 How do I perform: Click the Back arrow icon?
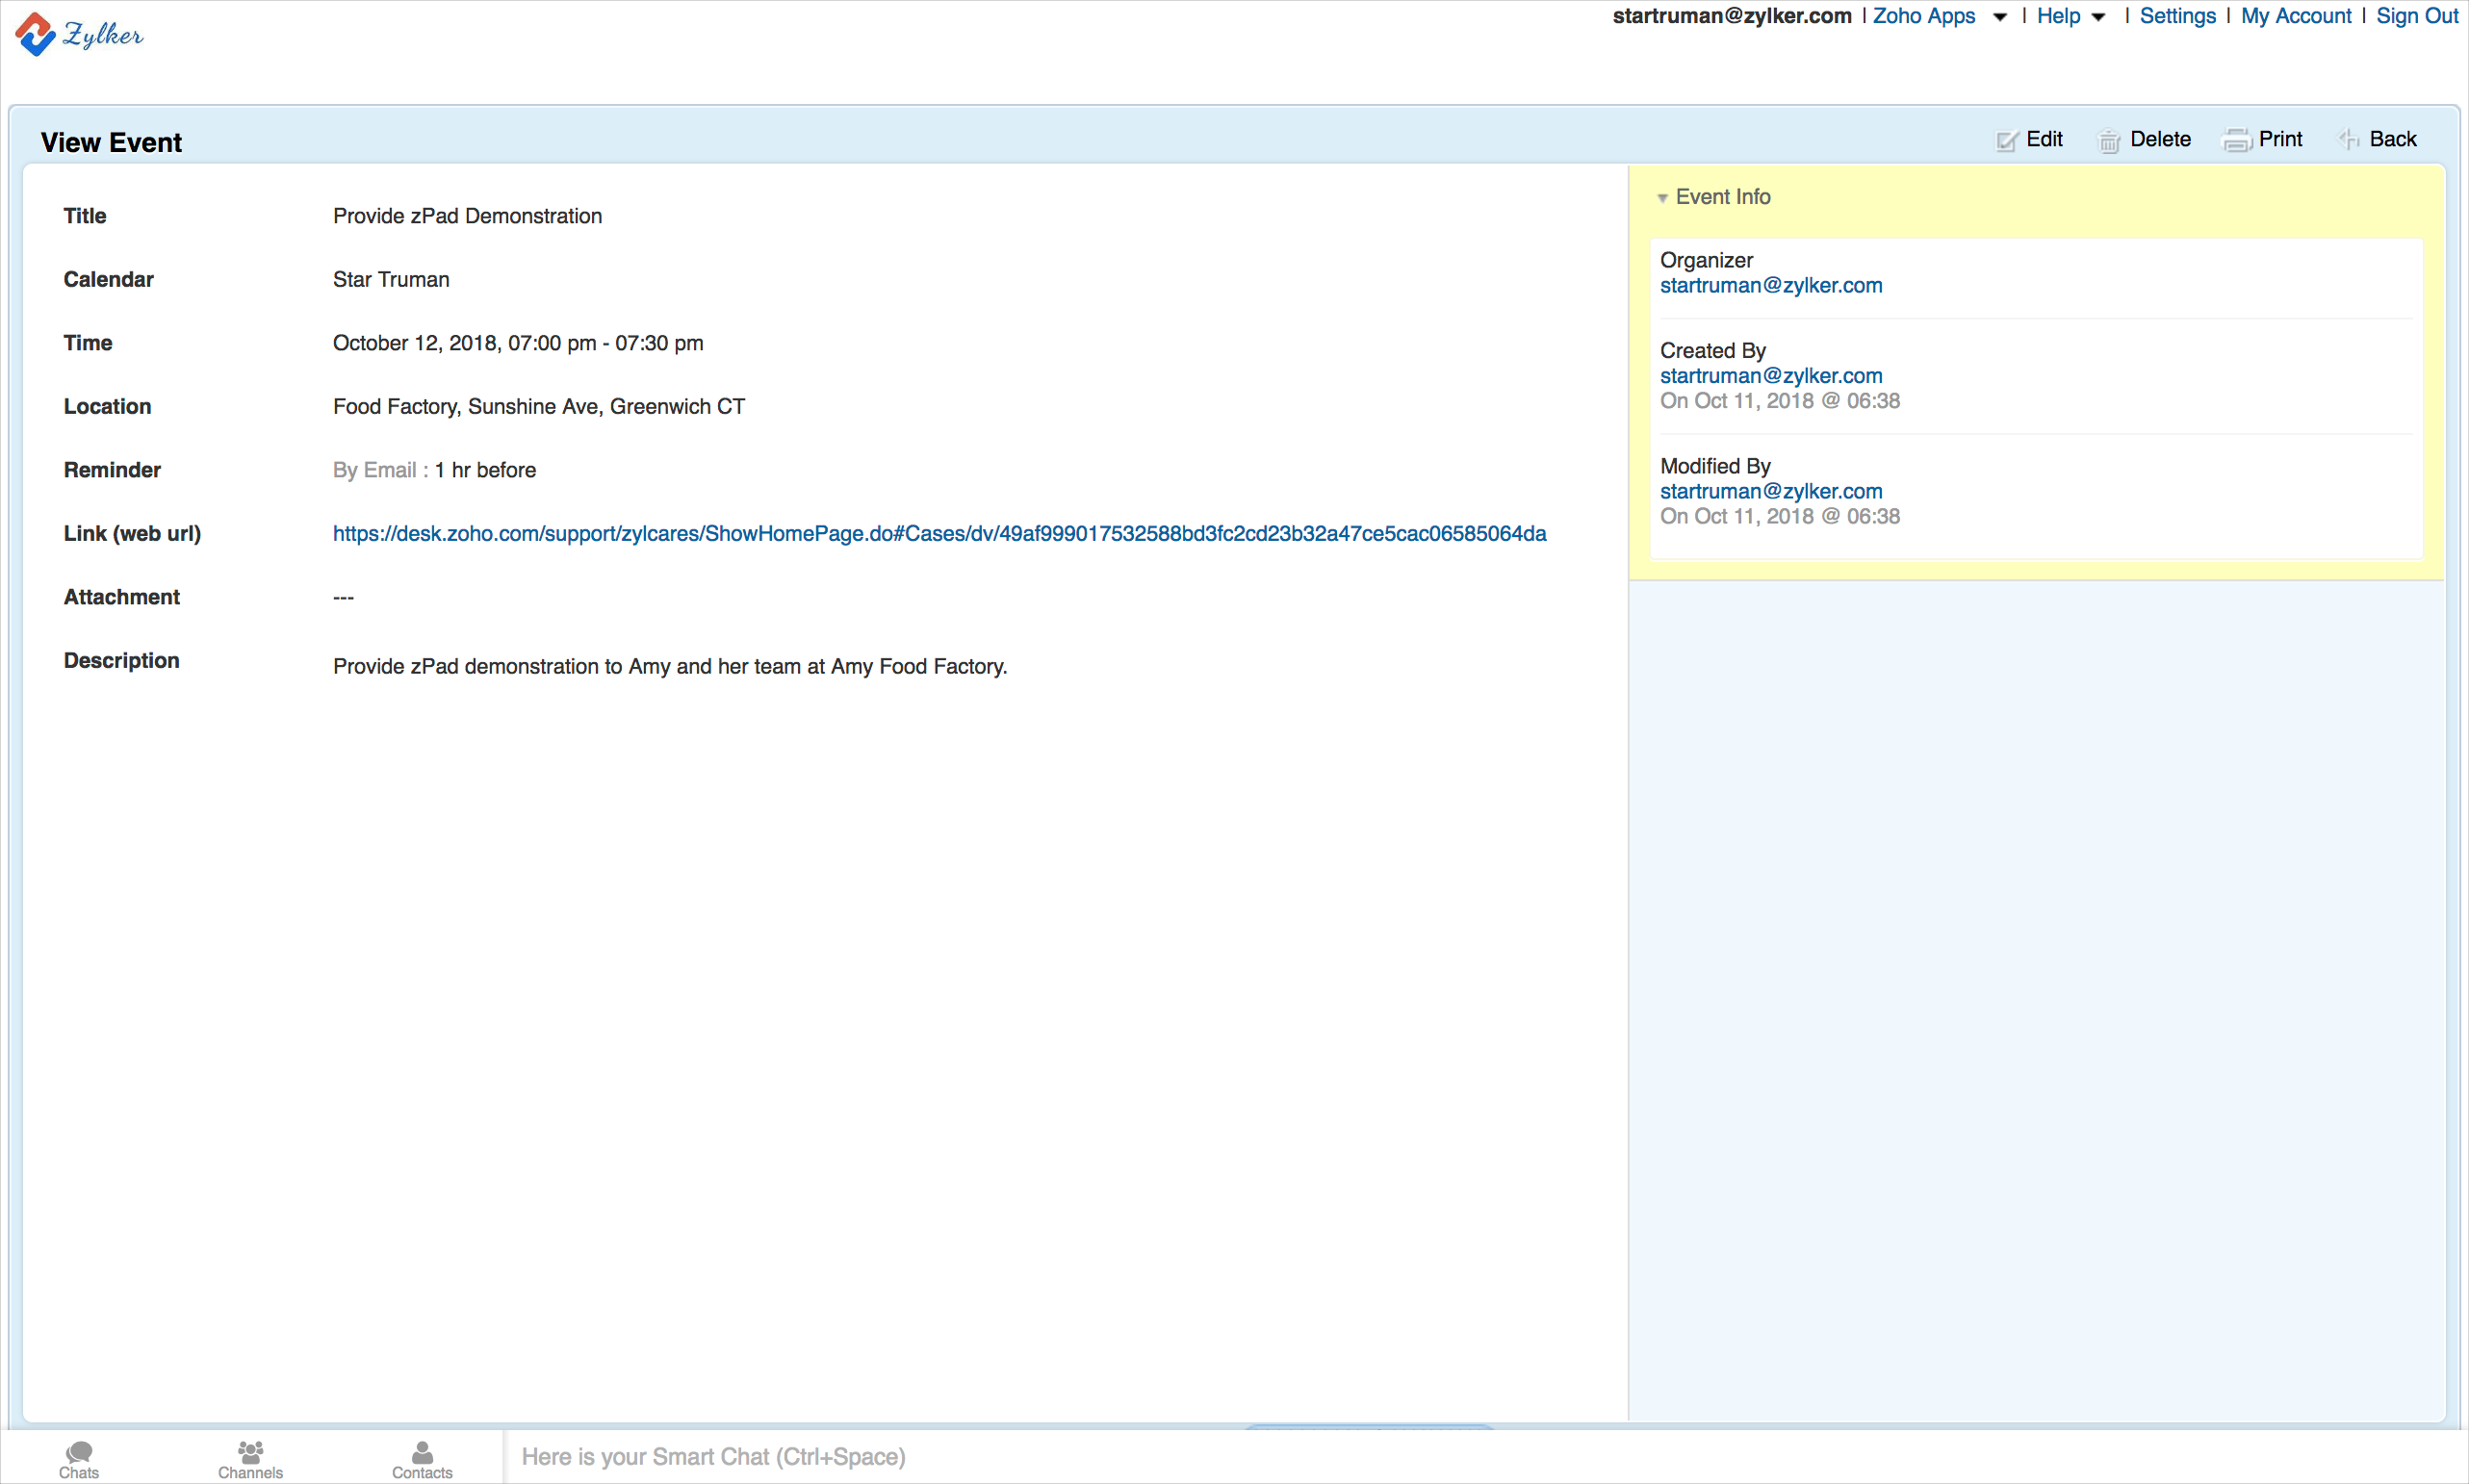pos(2349,140)
